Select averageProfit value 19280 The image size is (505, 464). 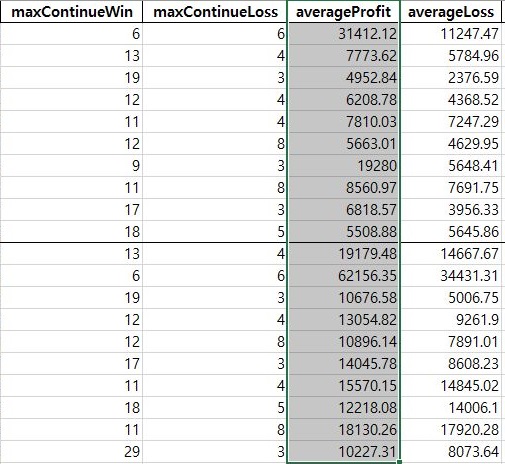point(343,166)
